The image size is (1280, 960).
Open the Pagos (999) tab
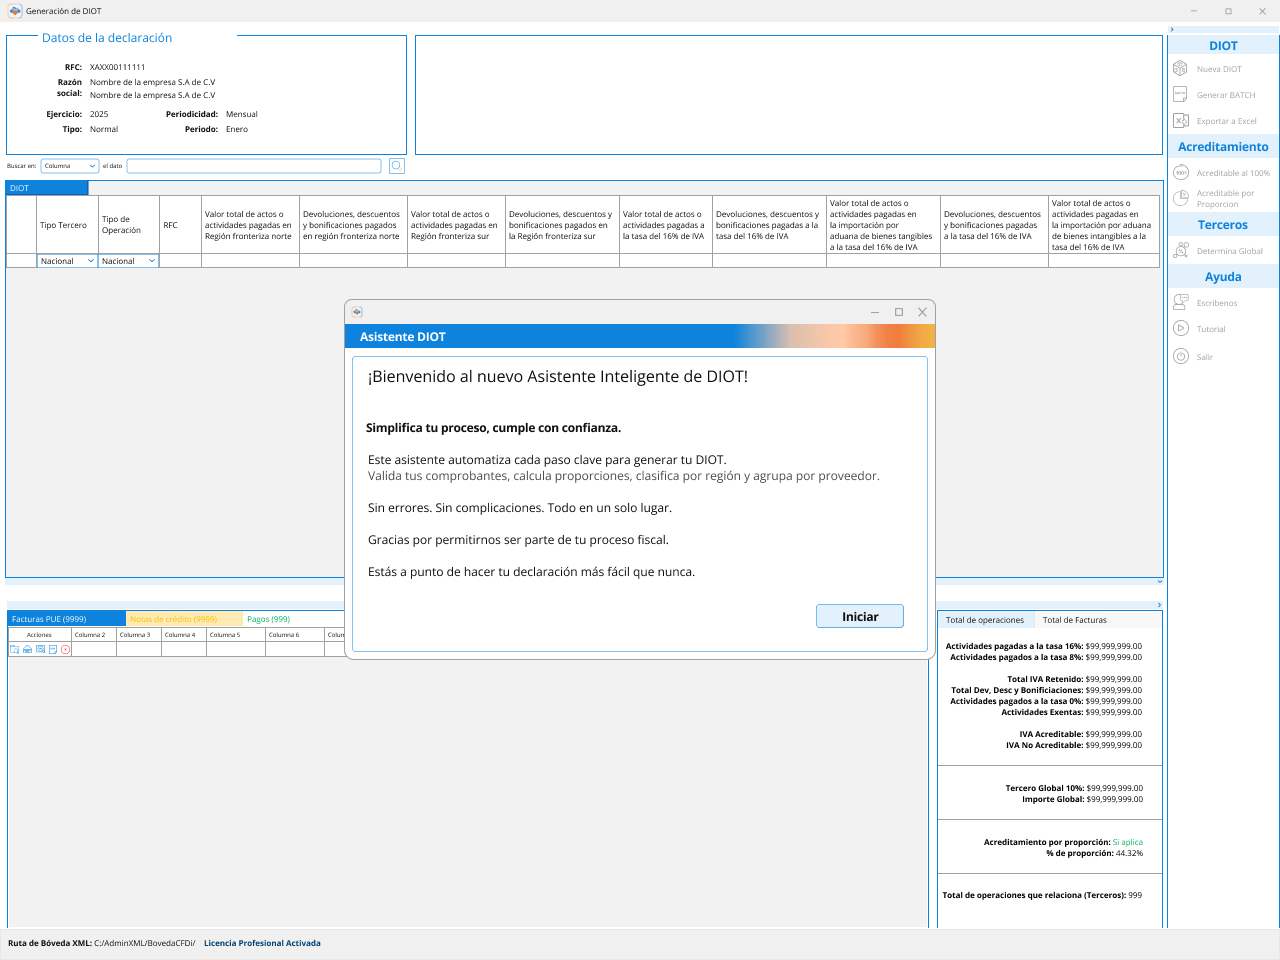pyautogui.click(x=269, y=619)
